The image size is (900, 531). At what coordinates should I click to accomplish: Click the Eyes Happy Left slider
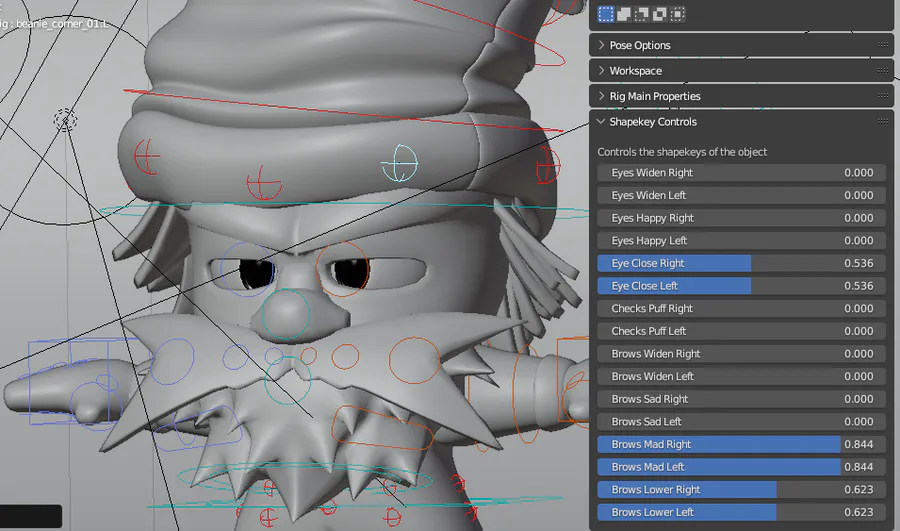[742, 241]
